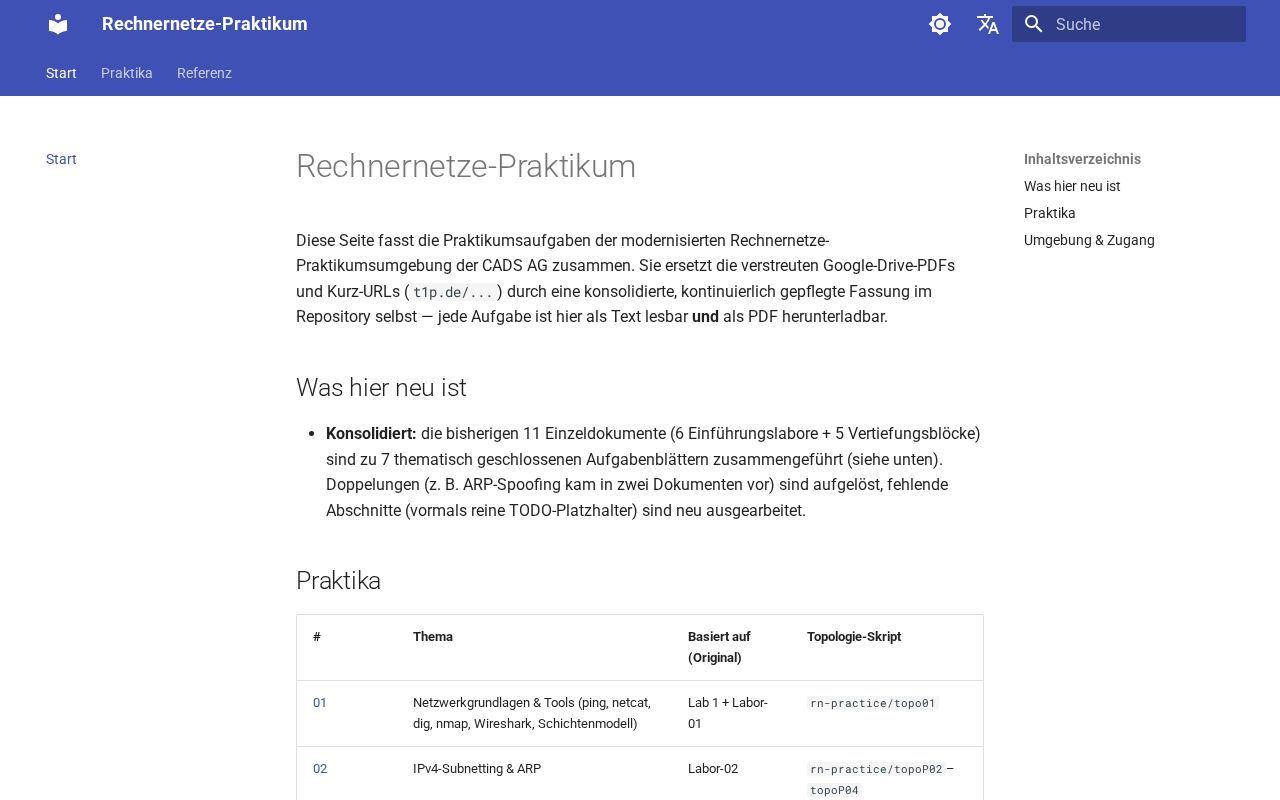The width and height of the screenshot is (1280, 800).
Task: Jump to 'Was hier neu ist' in contents
Action: click(1072, 186)
